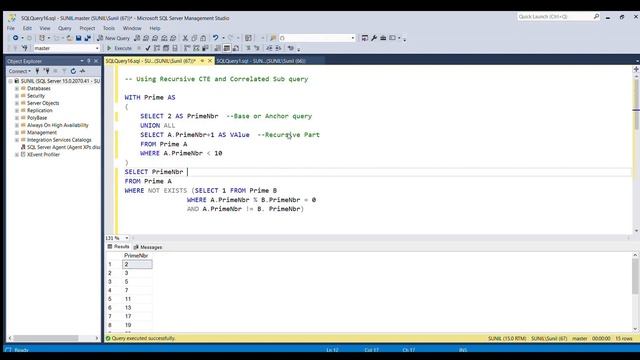Viewport: 640px width, 360px height.
Task: Expand the PolyBase node
Action: (x=17, y=118)
